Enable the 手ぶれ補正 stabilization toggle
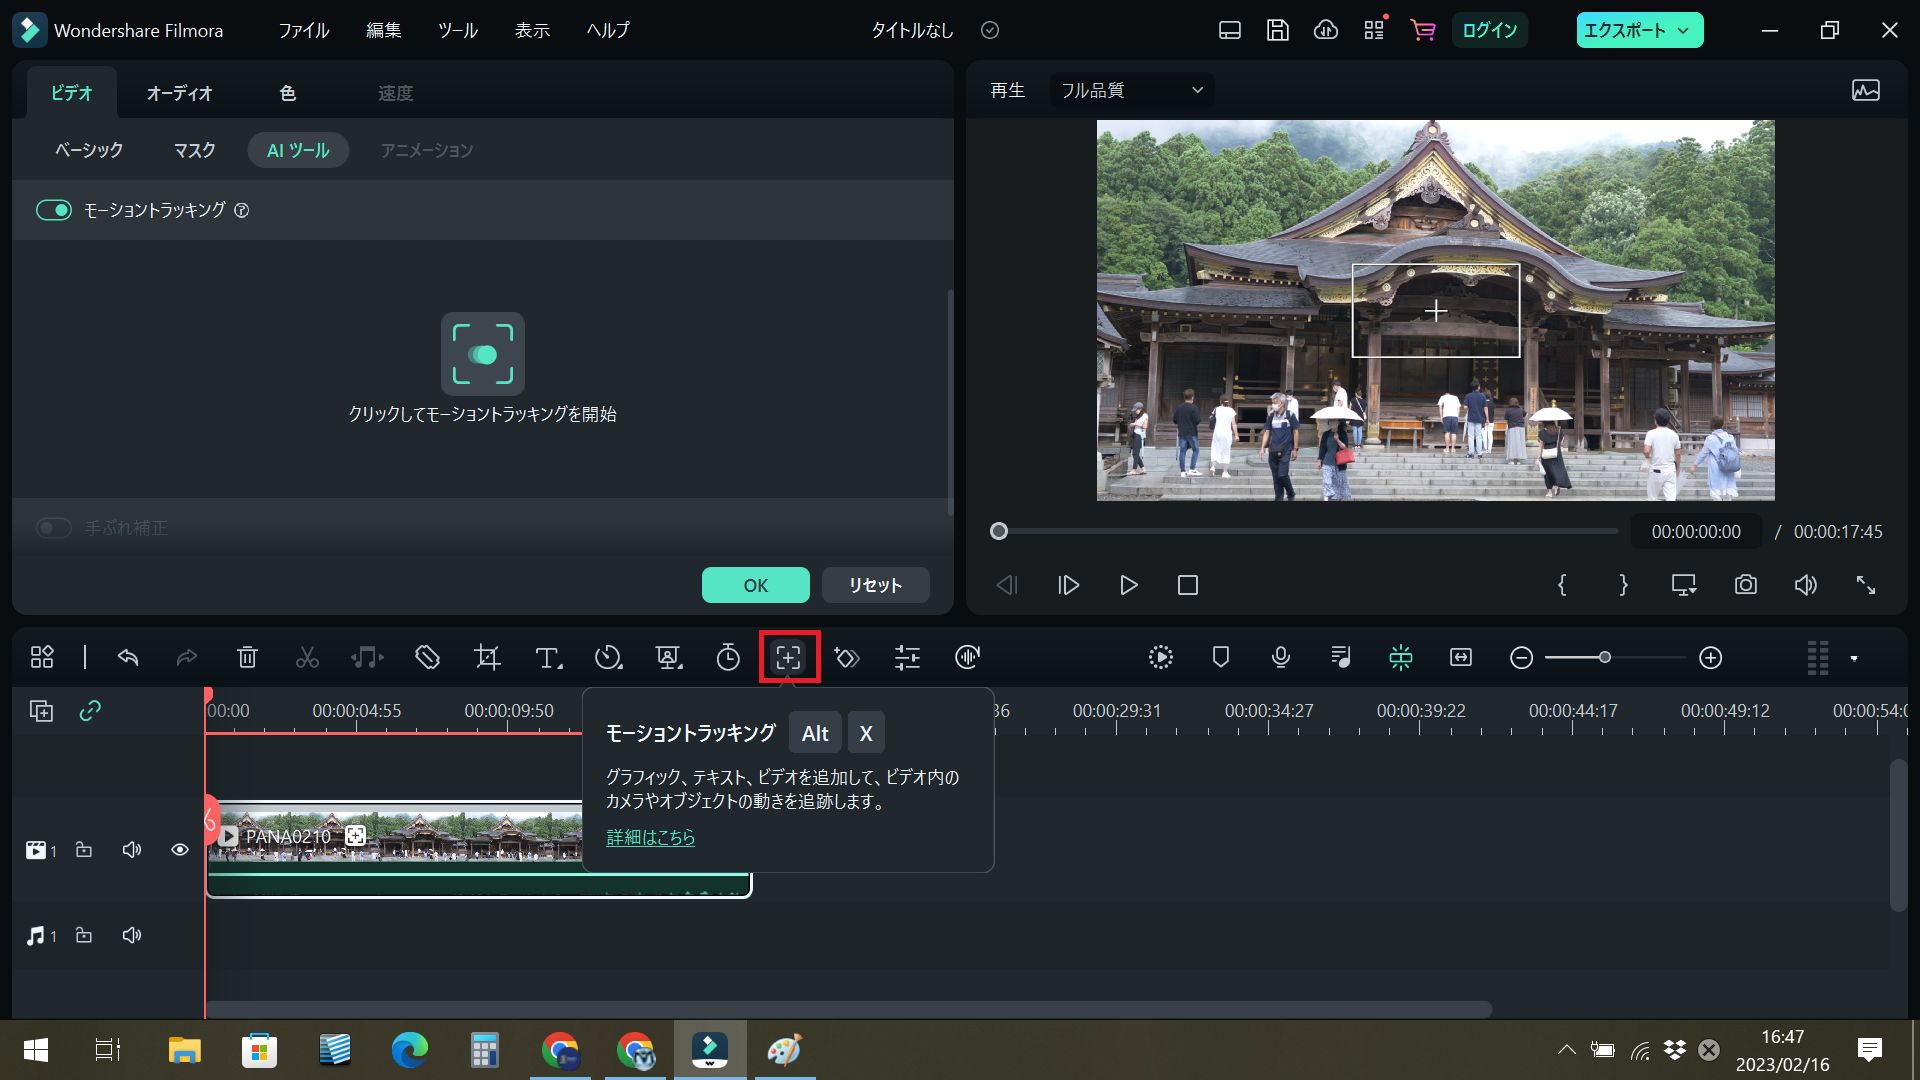The width and height of the screenshot is (1920, 1080). [54, 527]
